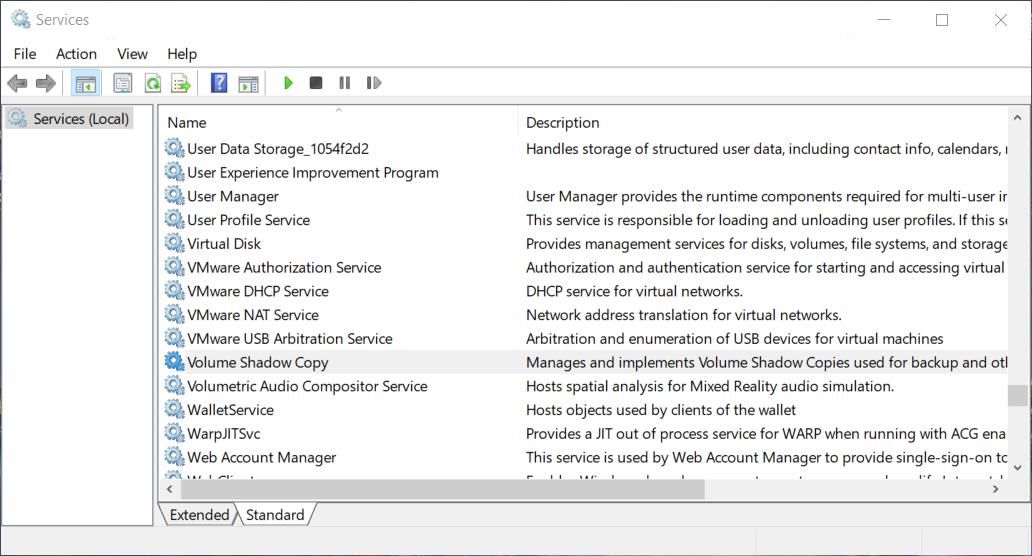Click the Restart Service toolbar icon

coord(374,83)
